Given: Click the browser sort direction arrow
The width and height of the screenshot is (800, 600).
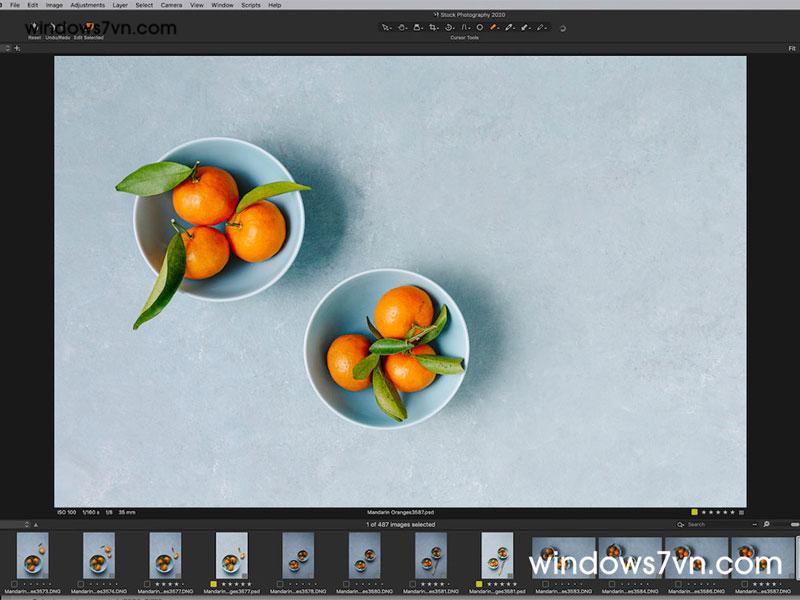Looking at the screenshot, I should [36, 524].
